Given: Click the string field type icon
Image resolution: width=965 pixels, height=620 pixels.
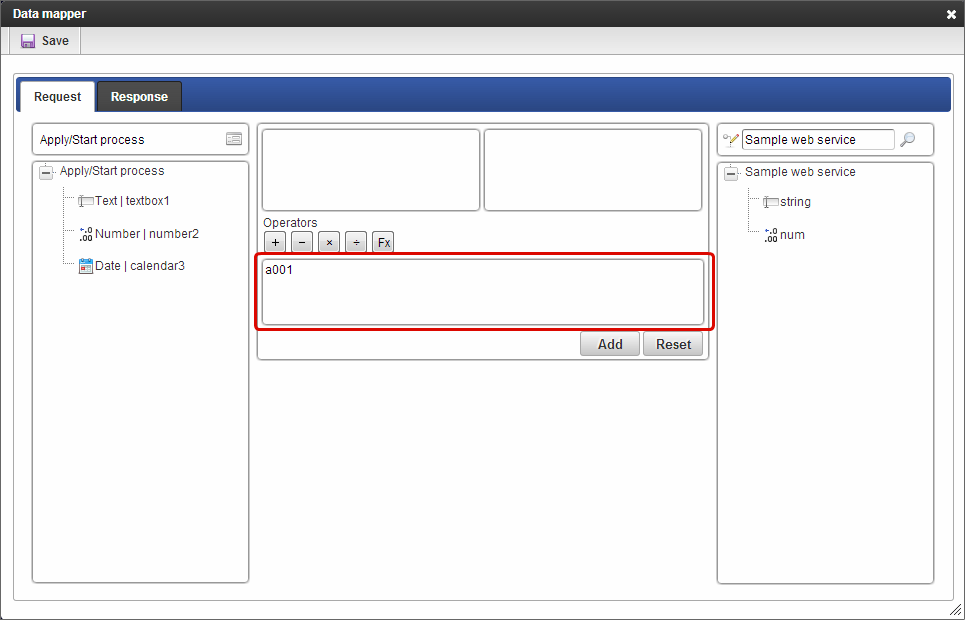Looking at the screenshot, I should (x=771, y=203).
